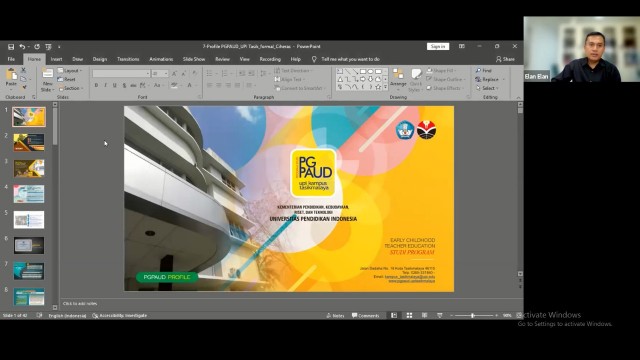Click the Decrease Font Size icon

184,74
